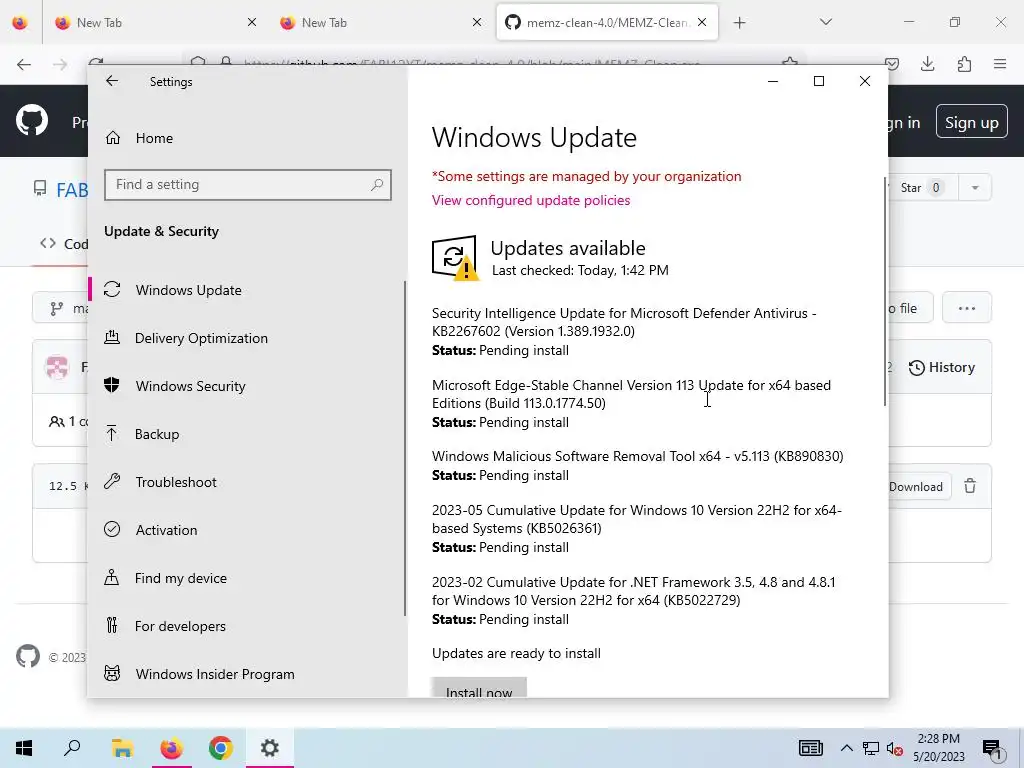Screen dimensions: 1024x768
Task: Click the For developers tools icon
Action: (112, 626)
